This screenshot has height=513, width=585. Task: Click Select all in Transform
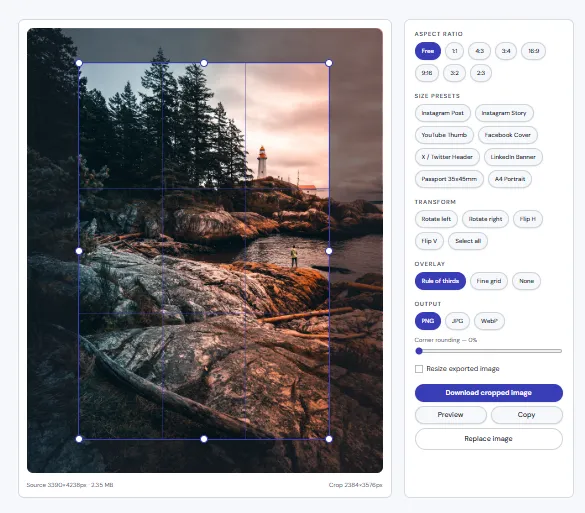468,241
